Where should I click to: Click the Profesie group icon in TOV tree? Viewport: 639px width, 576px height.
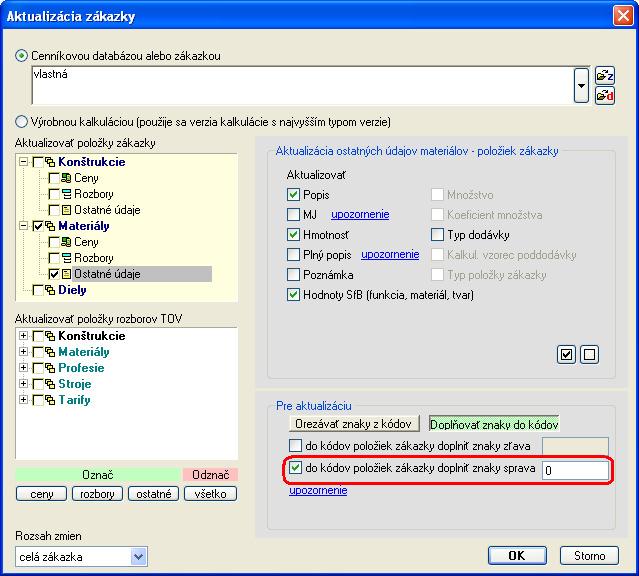50,368
